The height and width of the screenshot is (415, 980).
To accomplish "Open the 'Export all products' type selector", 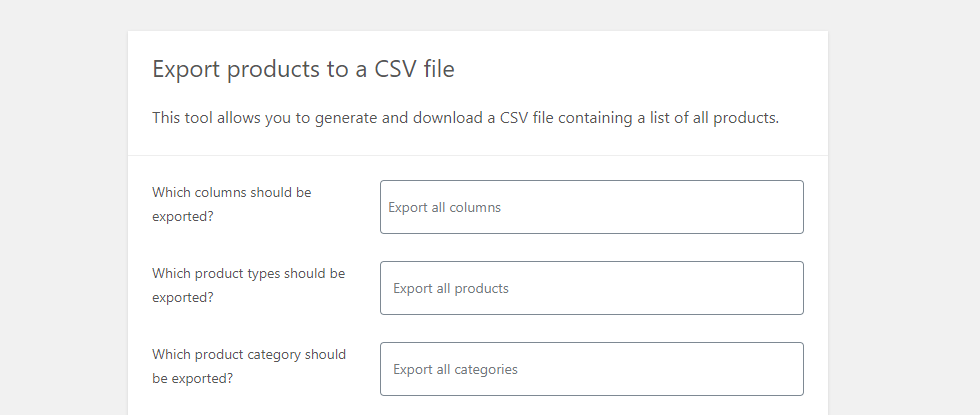I will point(591,288).
